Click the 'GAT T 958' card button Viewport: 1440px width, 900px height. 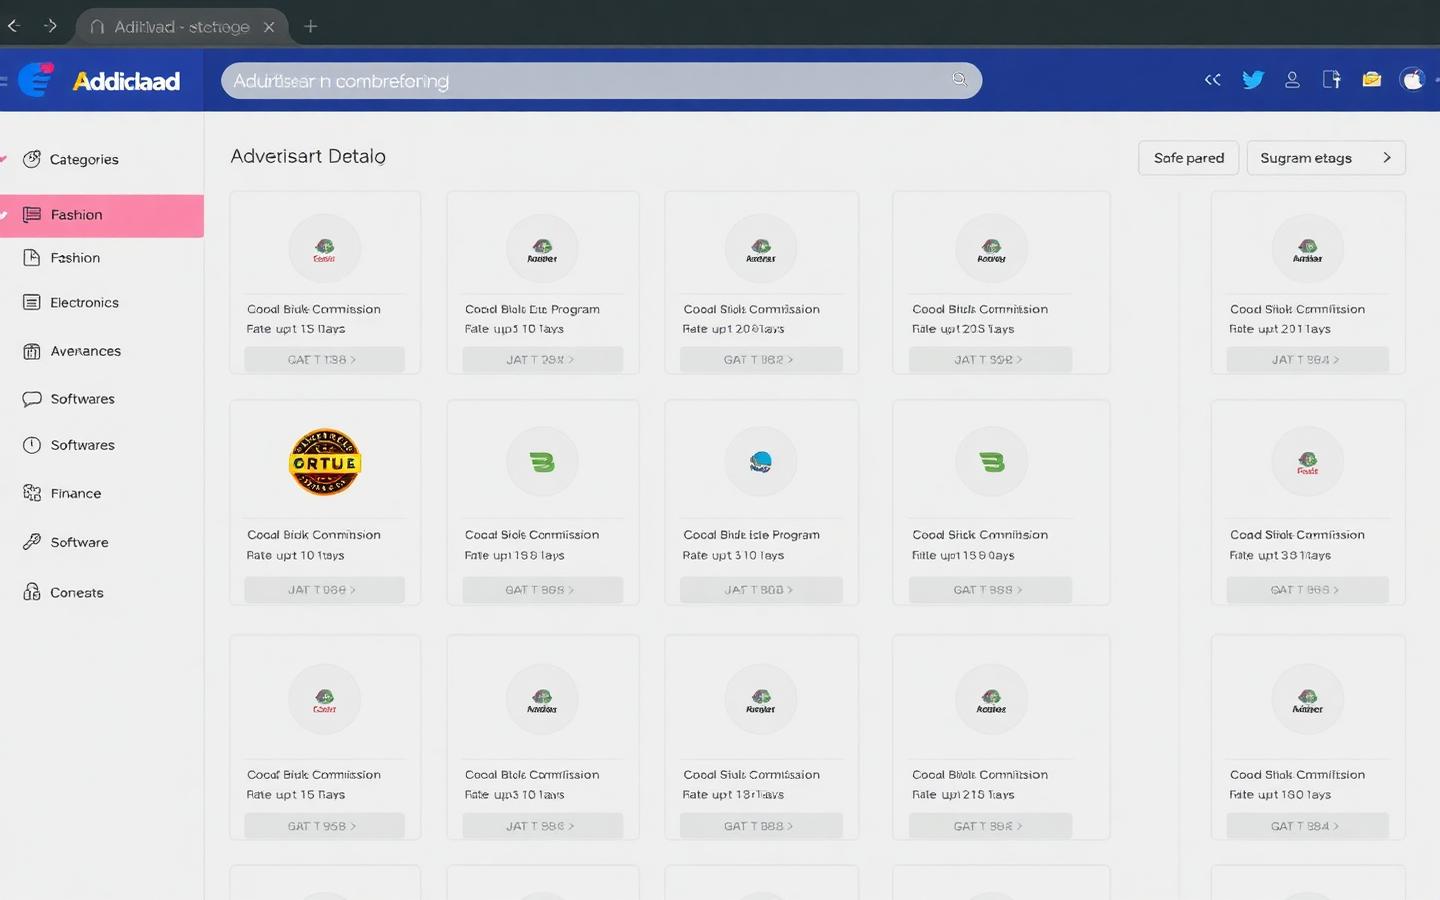pyautogui.click(x=323, y=826)
